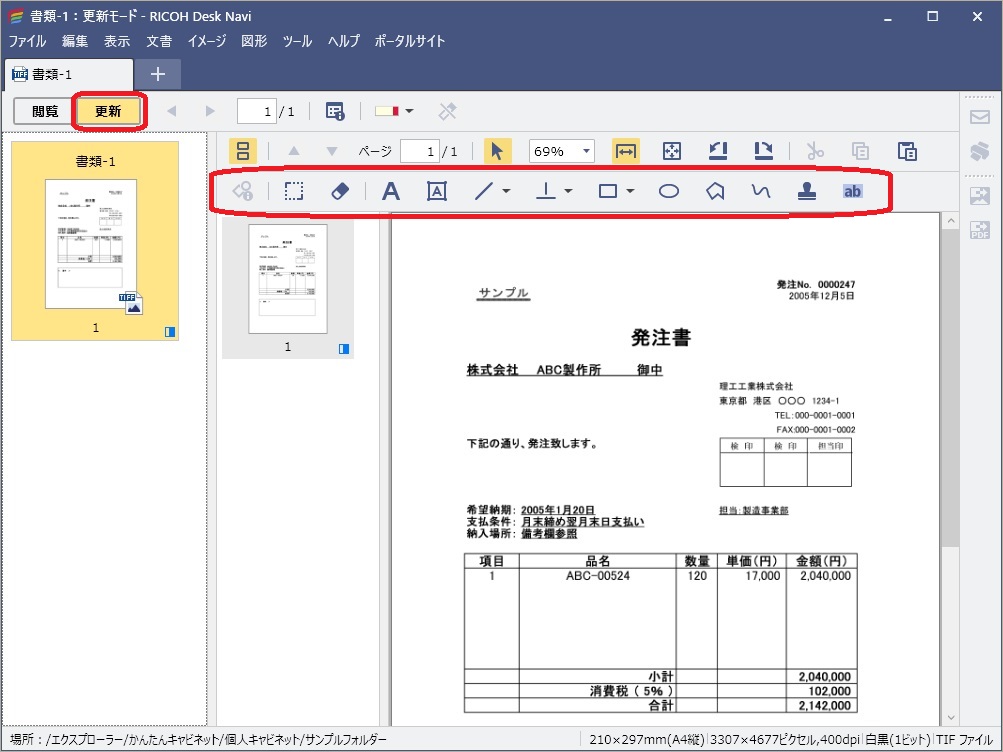Switch to 閲覧 viewing mode
This screenshot has height=752, width=1003.
(x=45, y=111)
